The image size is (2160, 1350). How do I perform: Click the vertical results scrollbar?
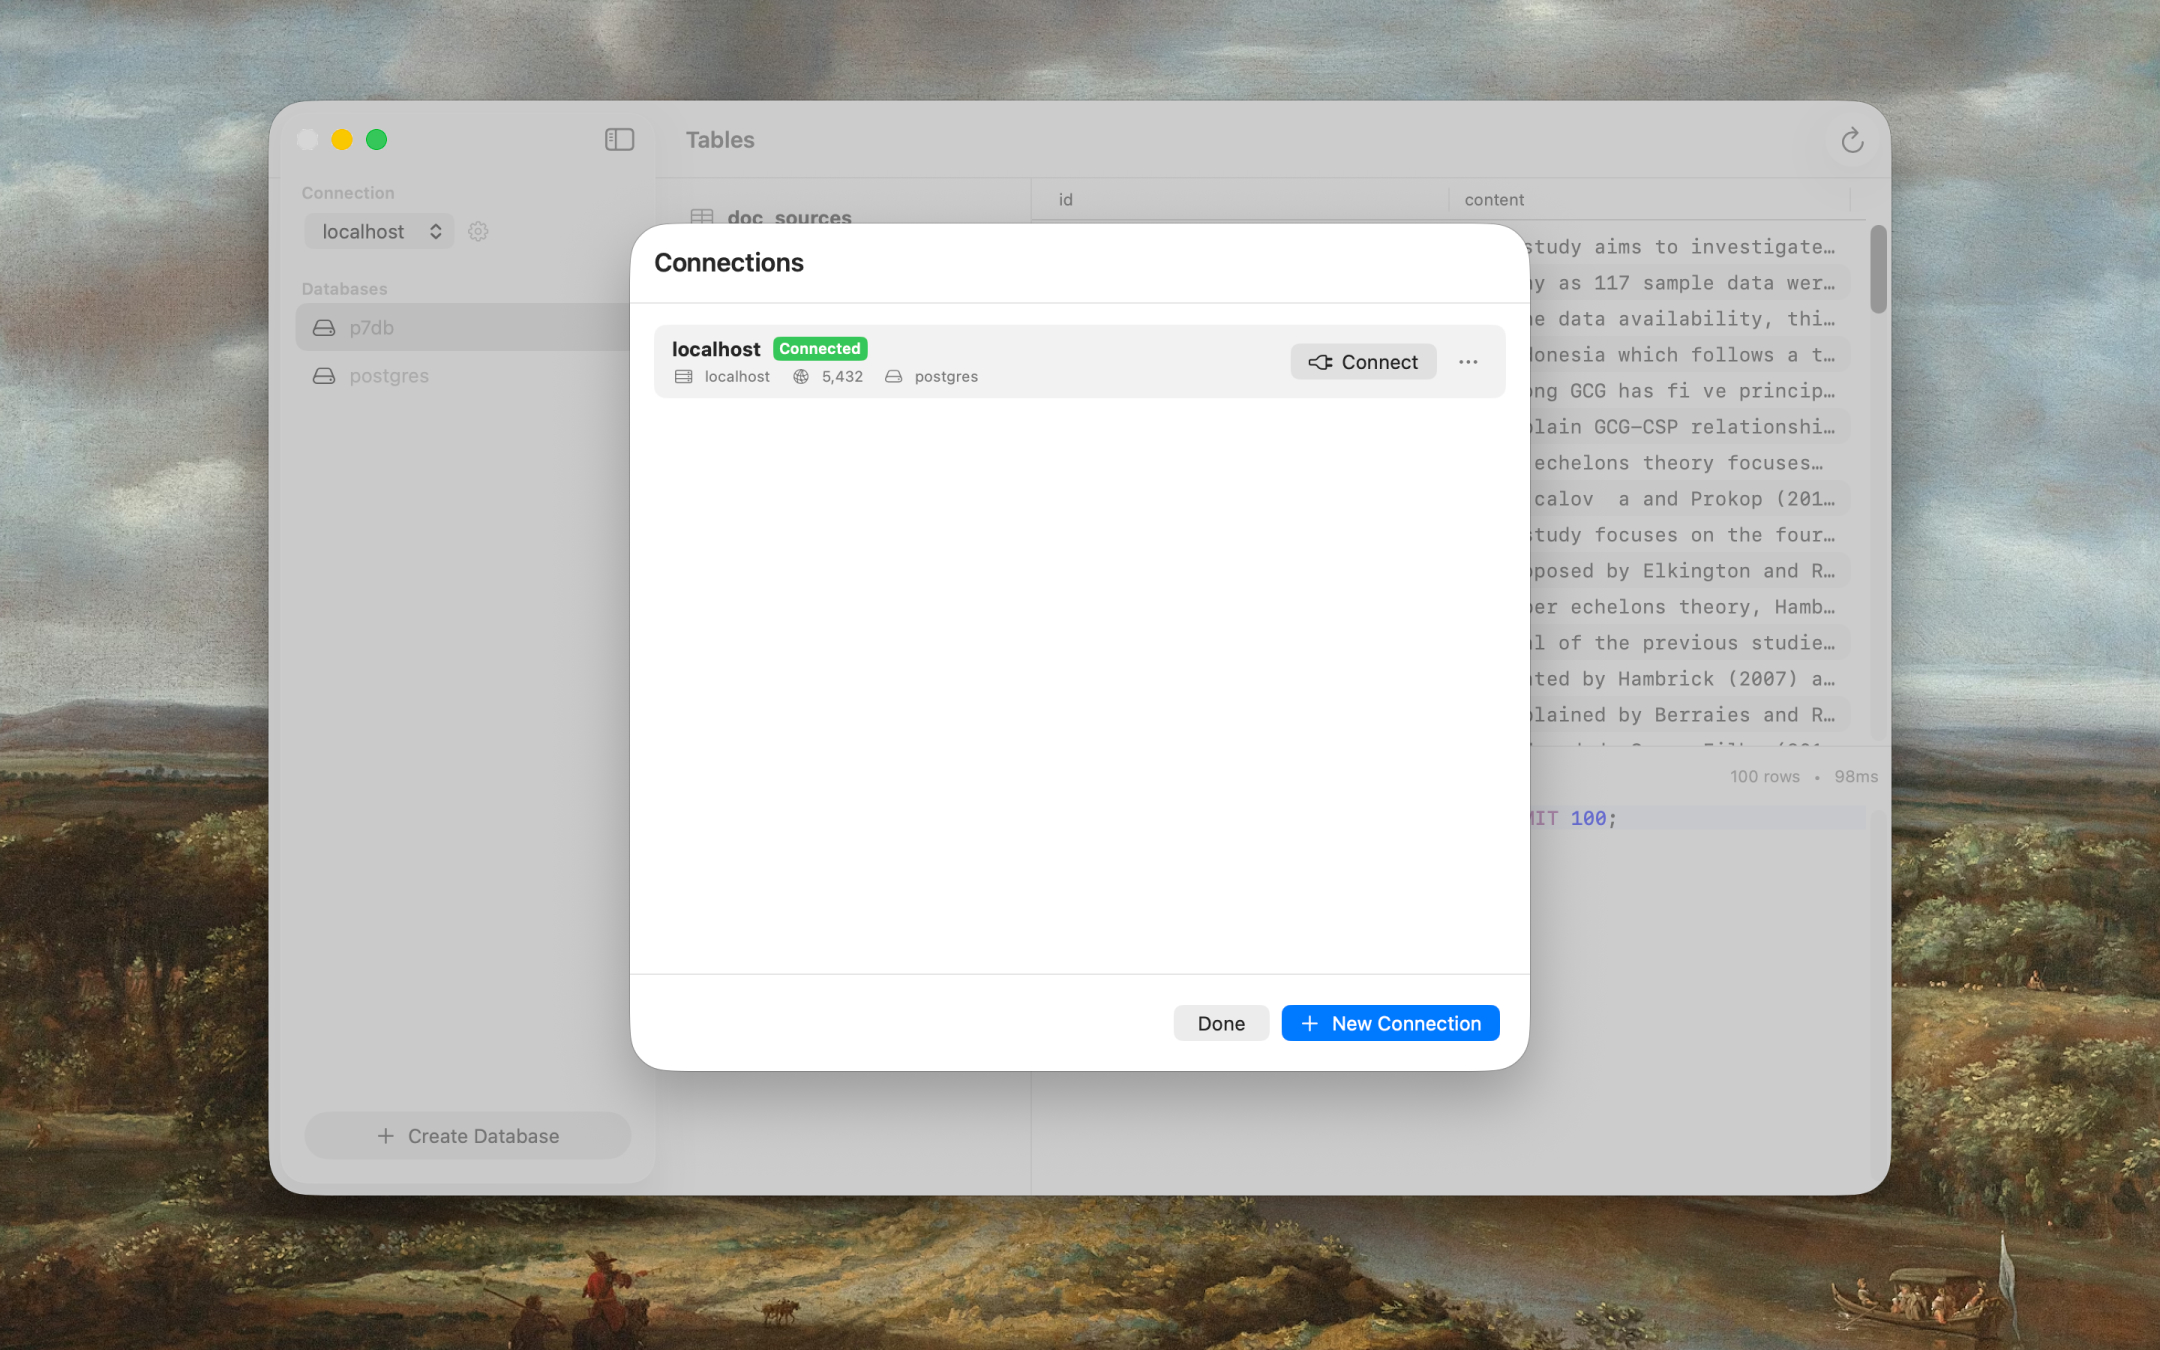[1878, 268]
